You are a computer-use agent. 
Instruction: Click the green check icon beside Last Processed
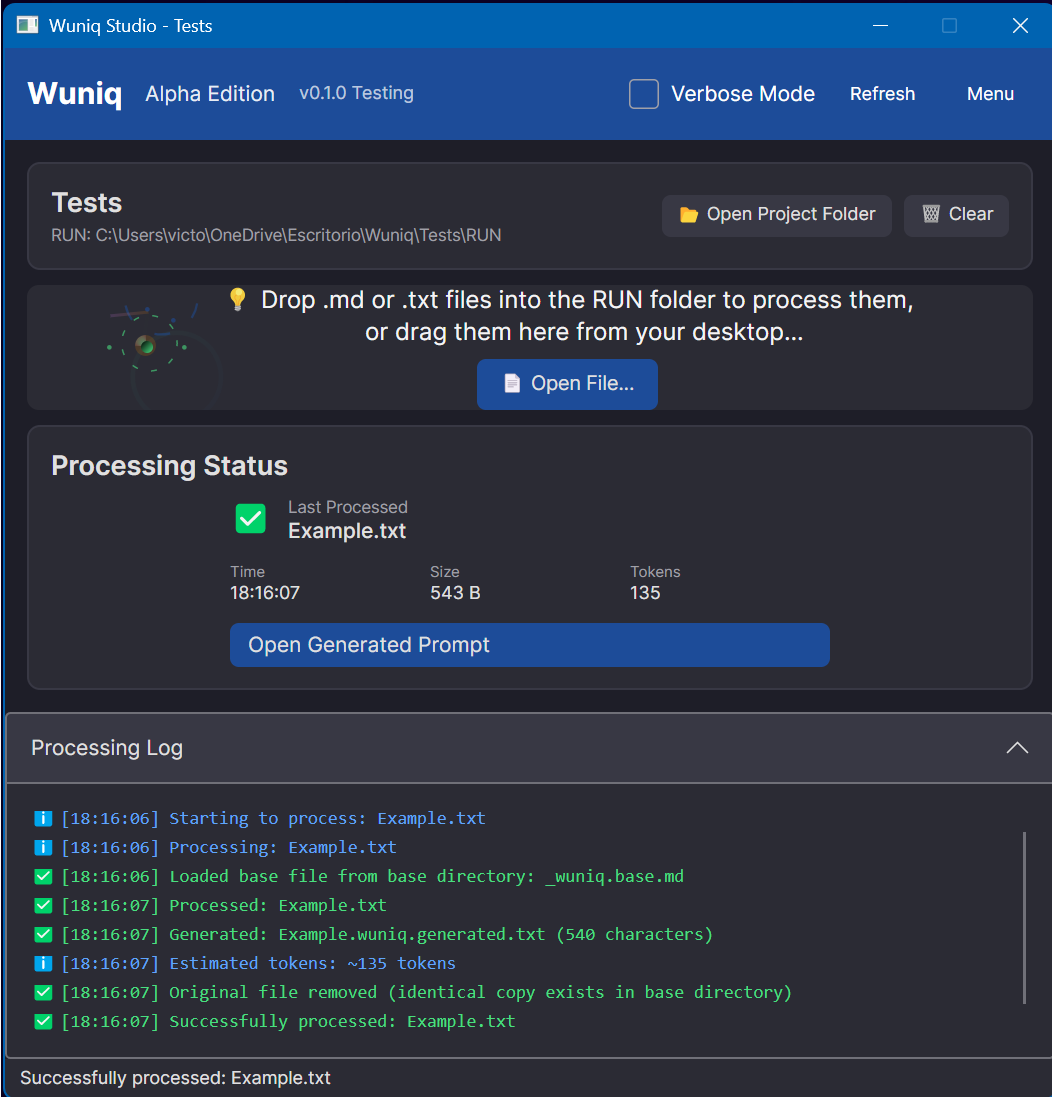(250, 519)
